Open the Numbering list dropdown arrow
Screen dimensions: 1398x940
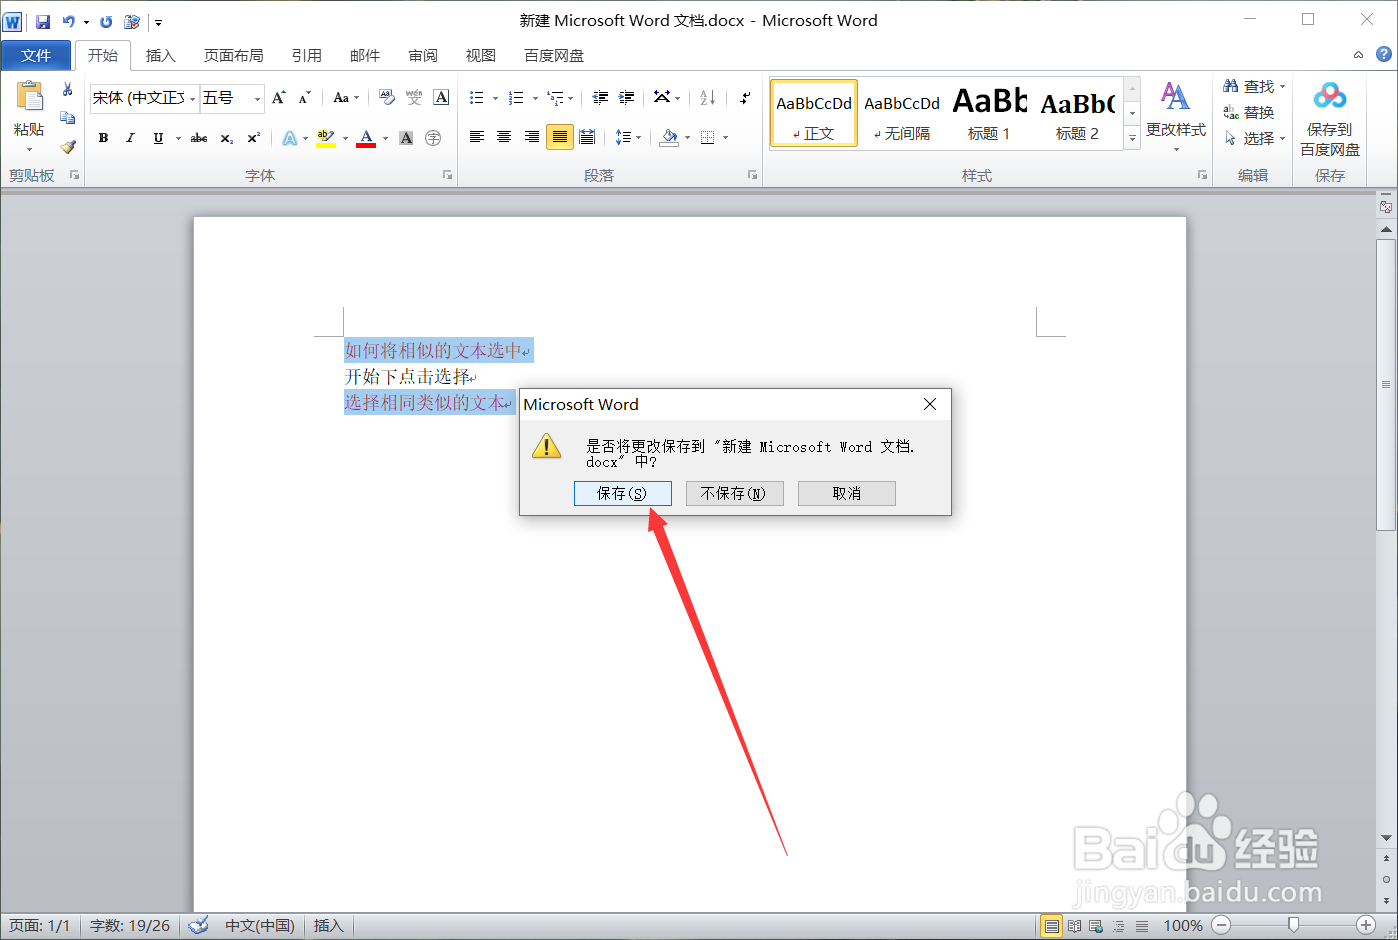point(535,98)
